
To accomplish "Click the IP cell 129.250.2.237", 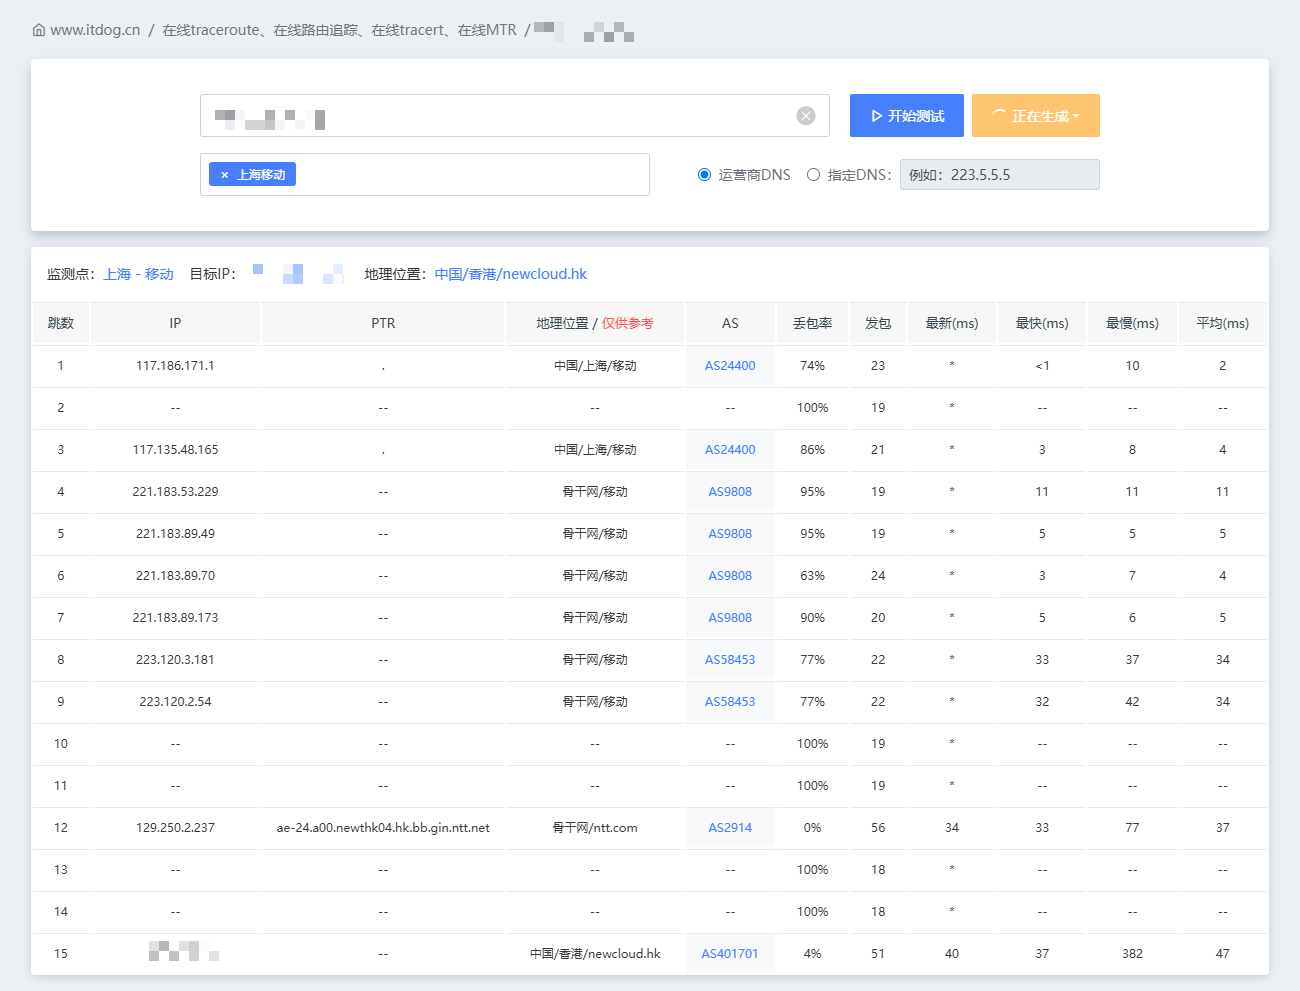I will click(175, 828).
